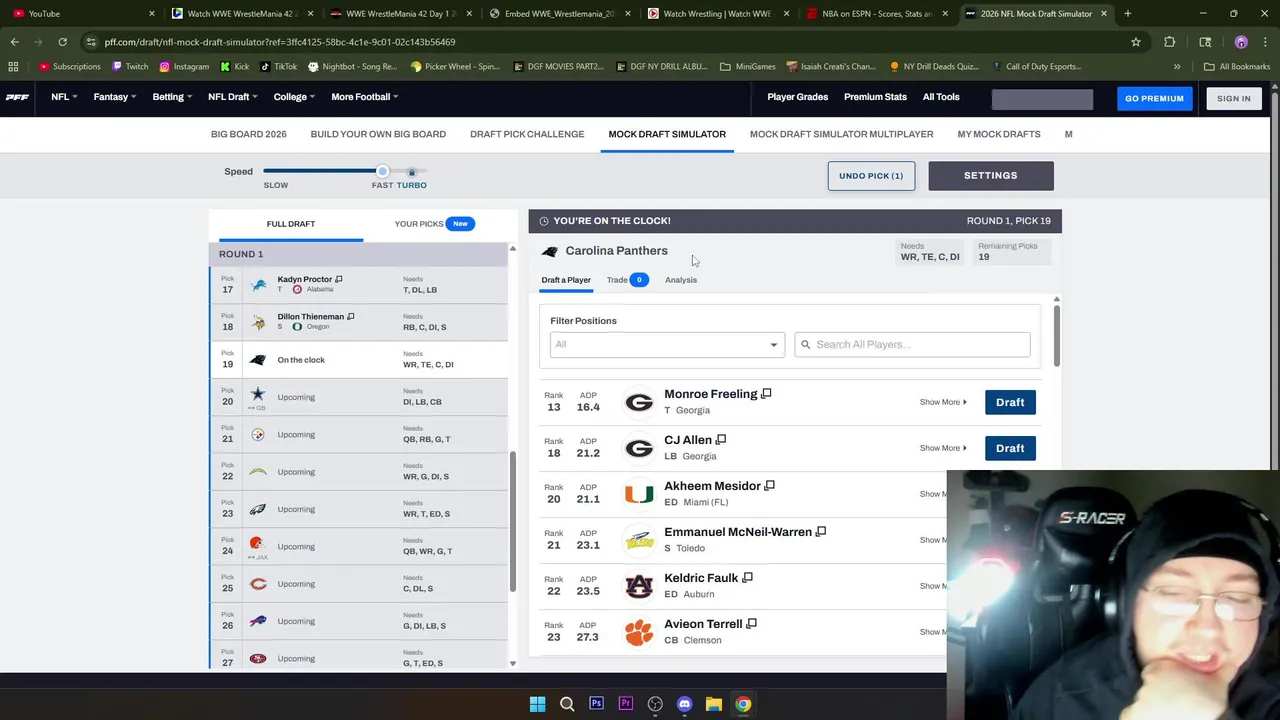Adjust the draft Speed slider handle

[x=382, y=171]
